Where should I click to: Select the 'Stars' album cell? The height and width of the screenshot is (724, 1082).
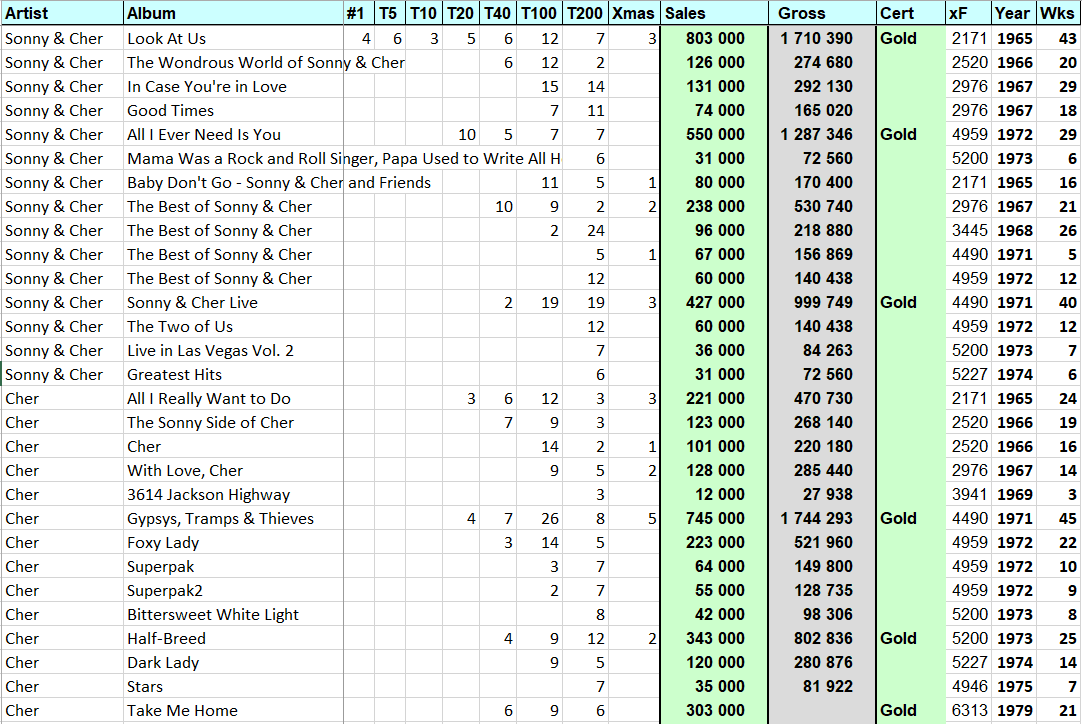[233, 687]
